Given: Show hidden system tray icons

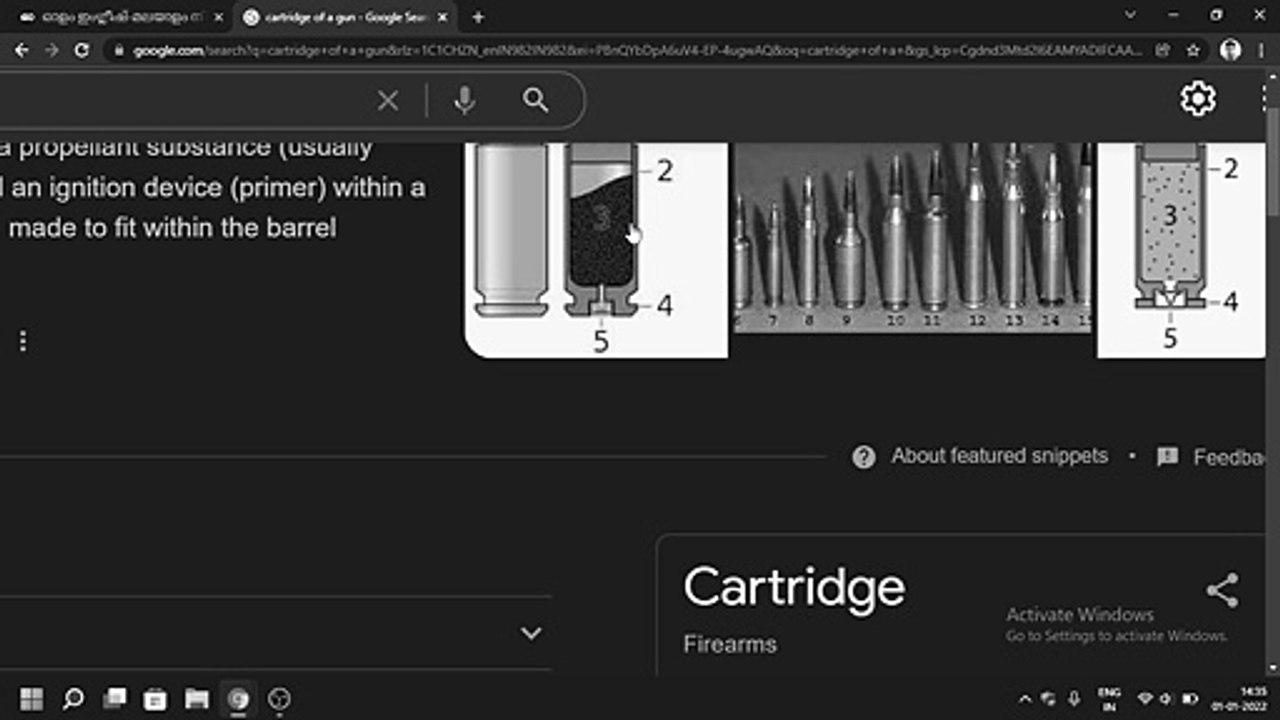Looking at the screenshot, I should pyautogui.click(x=1025, y=699).
